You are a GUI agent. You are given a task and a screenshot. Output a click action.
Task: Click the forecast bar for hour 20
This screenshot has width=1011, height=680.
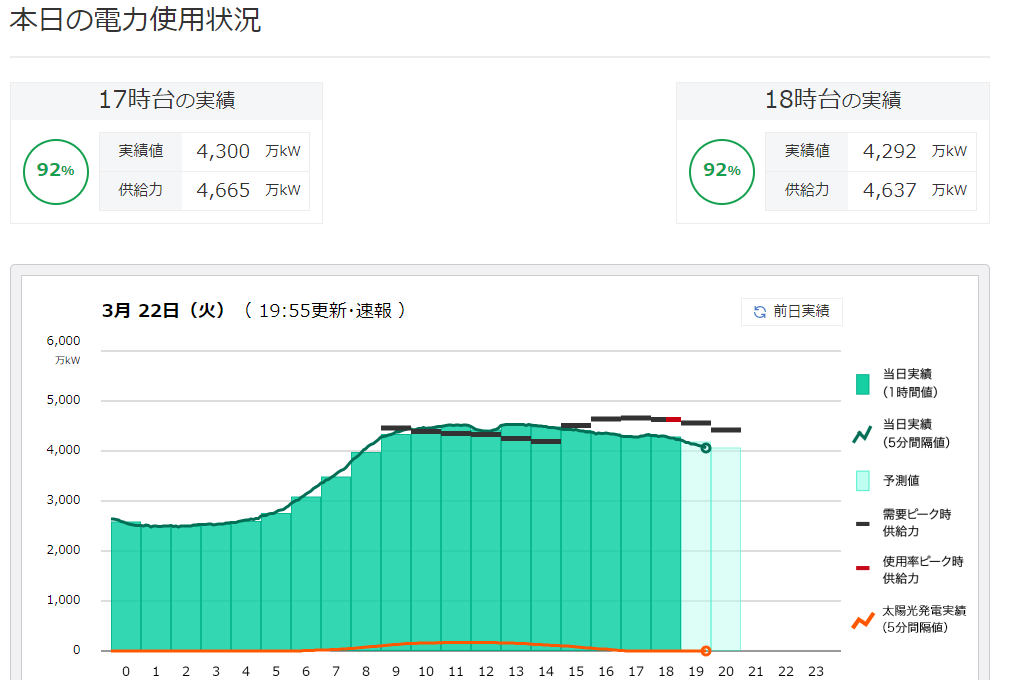click(726, 549)
